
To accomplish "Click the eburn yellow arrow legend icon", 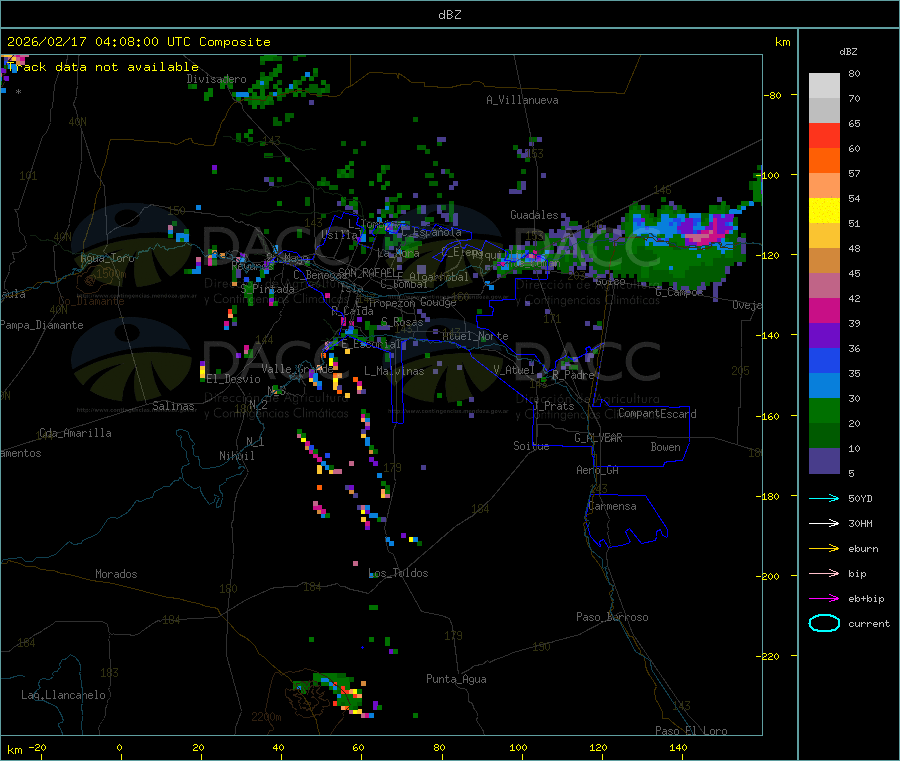I will [x=824, y=548].
